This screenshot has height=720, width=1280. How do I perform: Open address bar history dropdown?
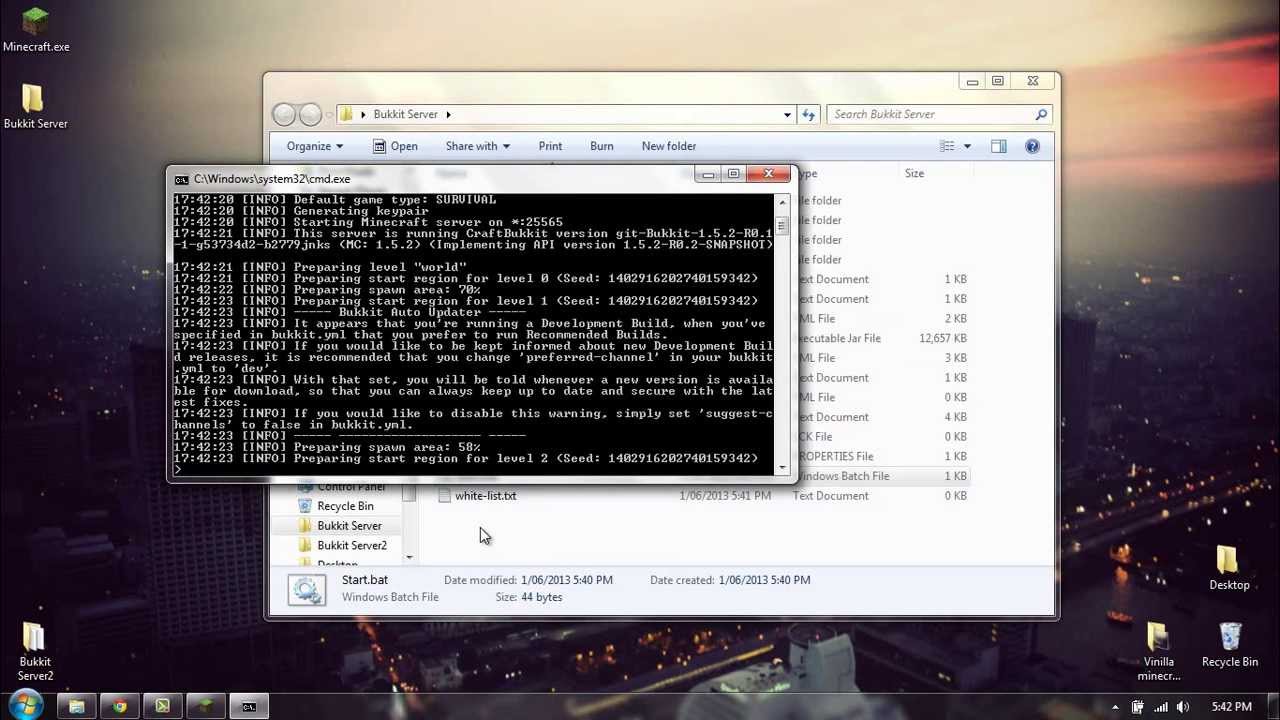click(787, 114)
